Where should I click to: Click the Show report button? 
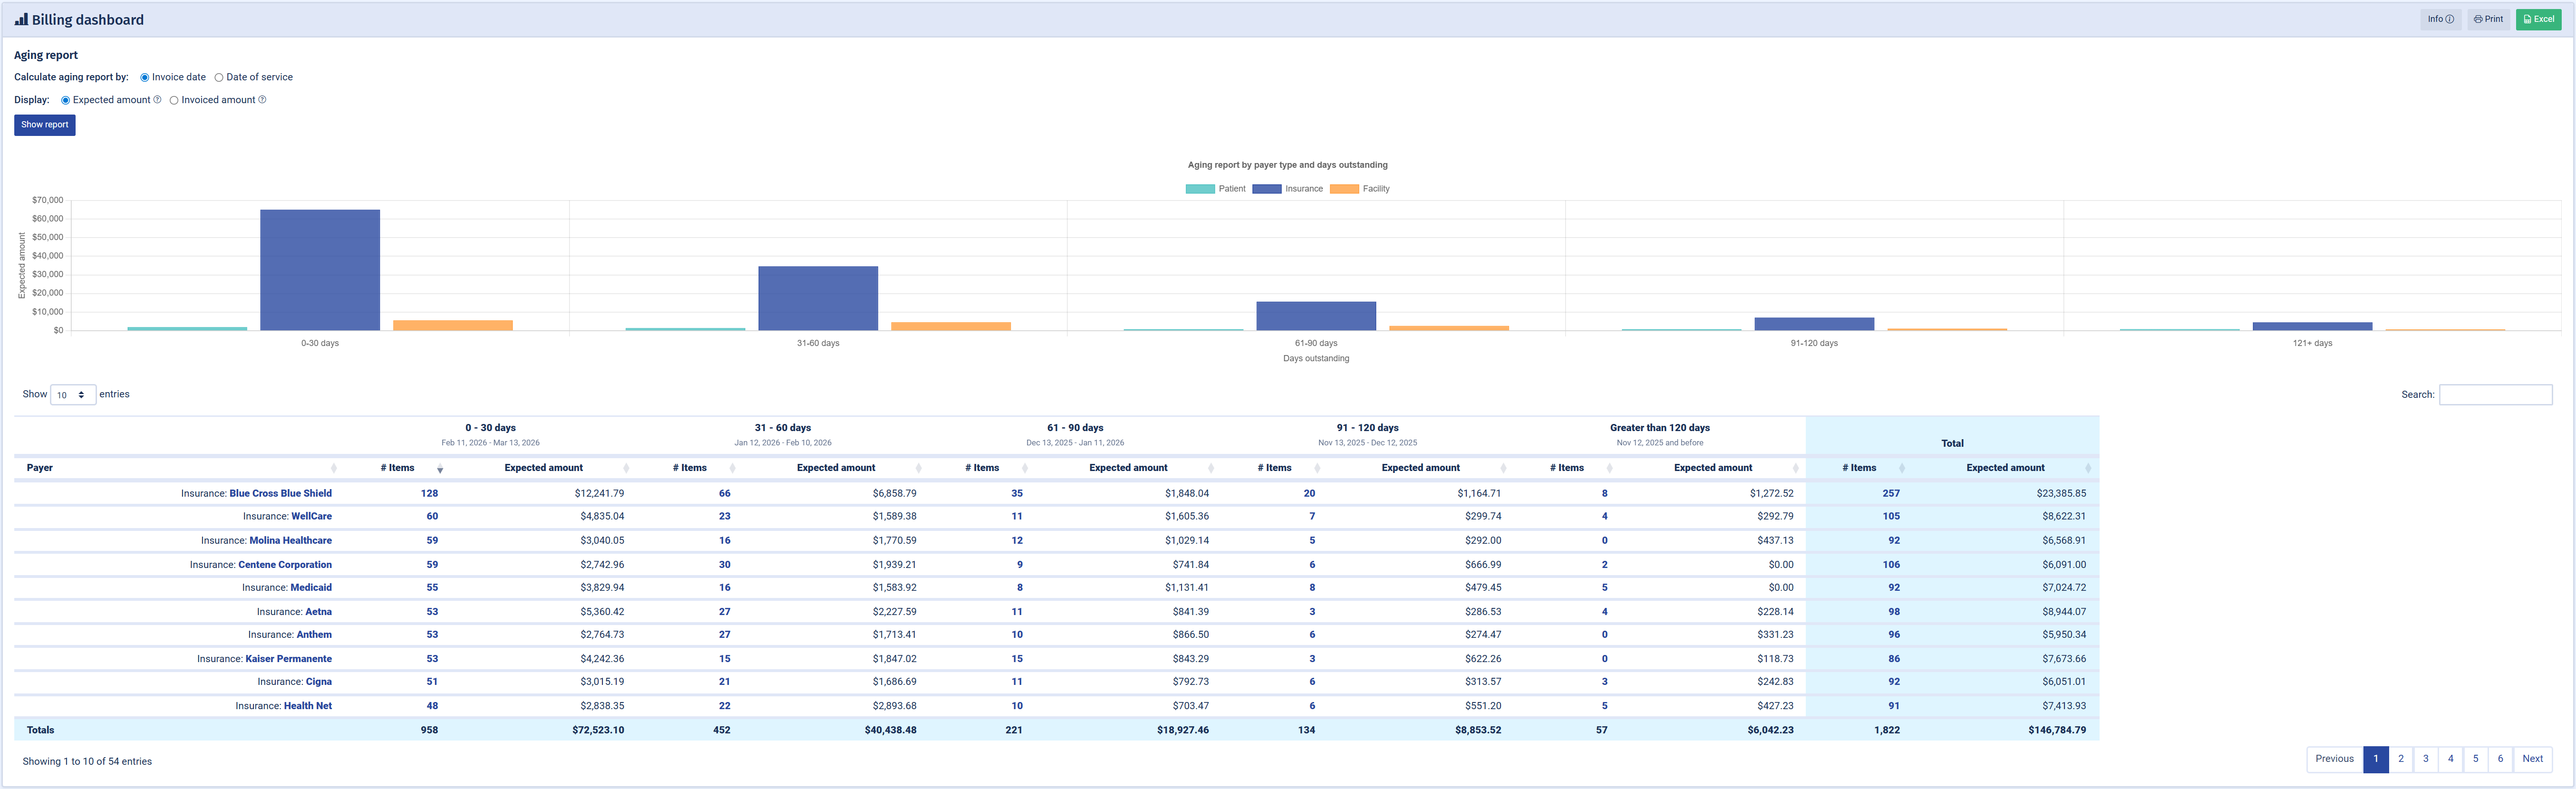[45, 125]
